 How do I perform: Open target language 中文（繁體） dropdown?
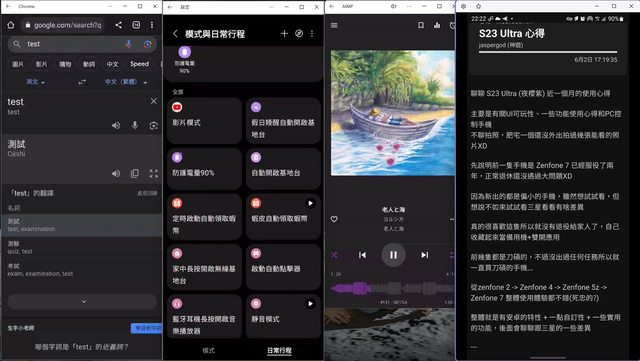pyautogui.click(x=126, y=82)
